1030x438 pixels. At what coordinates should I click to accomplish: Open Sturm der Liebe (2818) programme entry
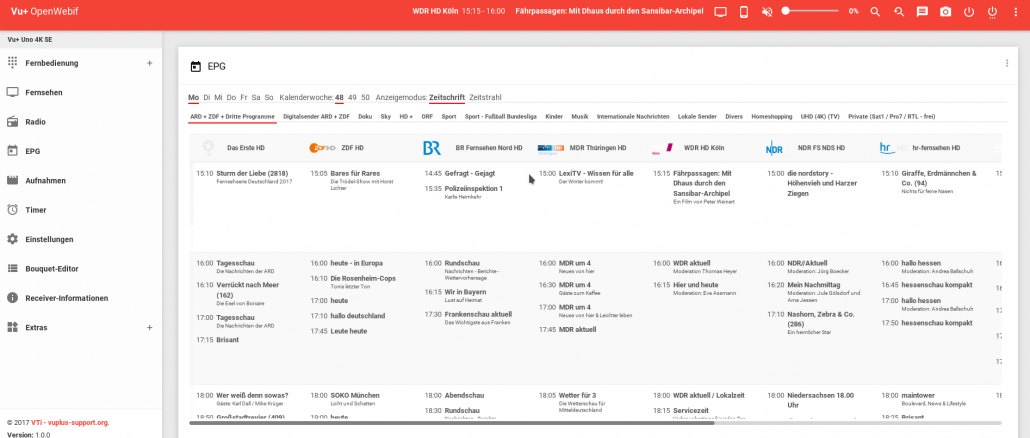click(x=252, y=173)
